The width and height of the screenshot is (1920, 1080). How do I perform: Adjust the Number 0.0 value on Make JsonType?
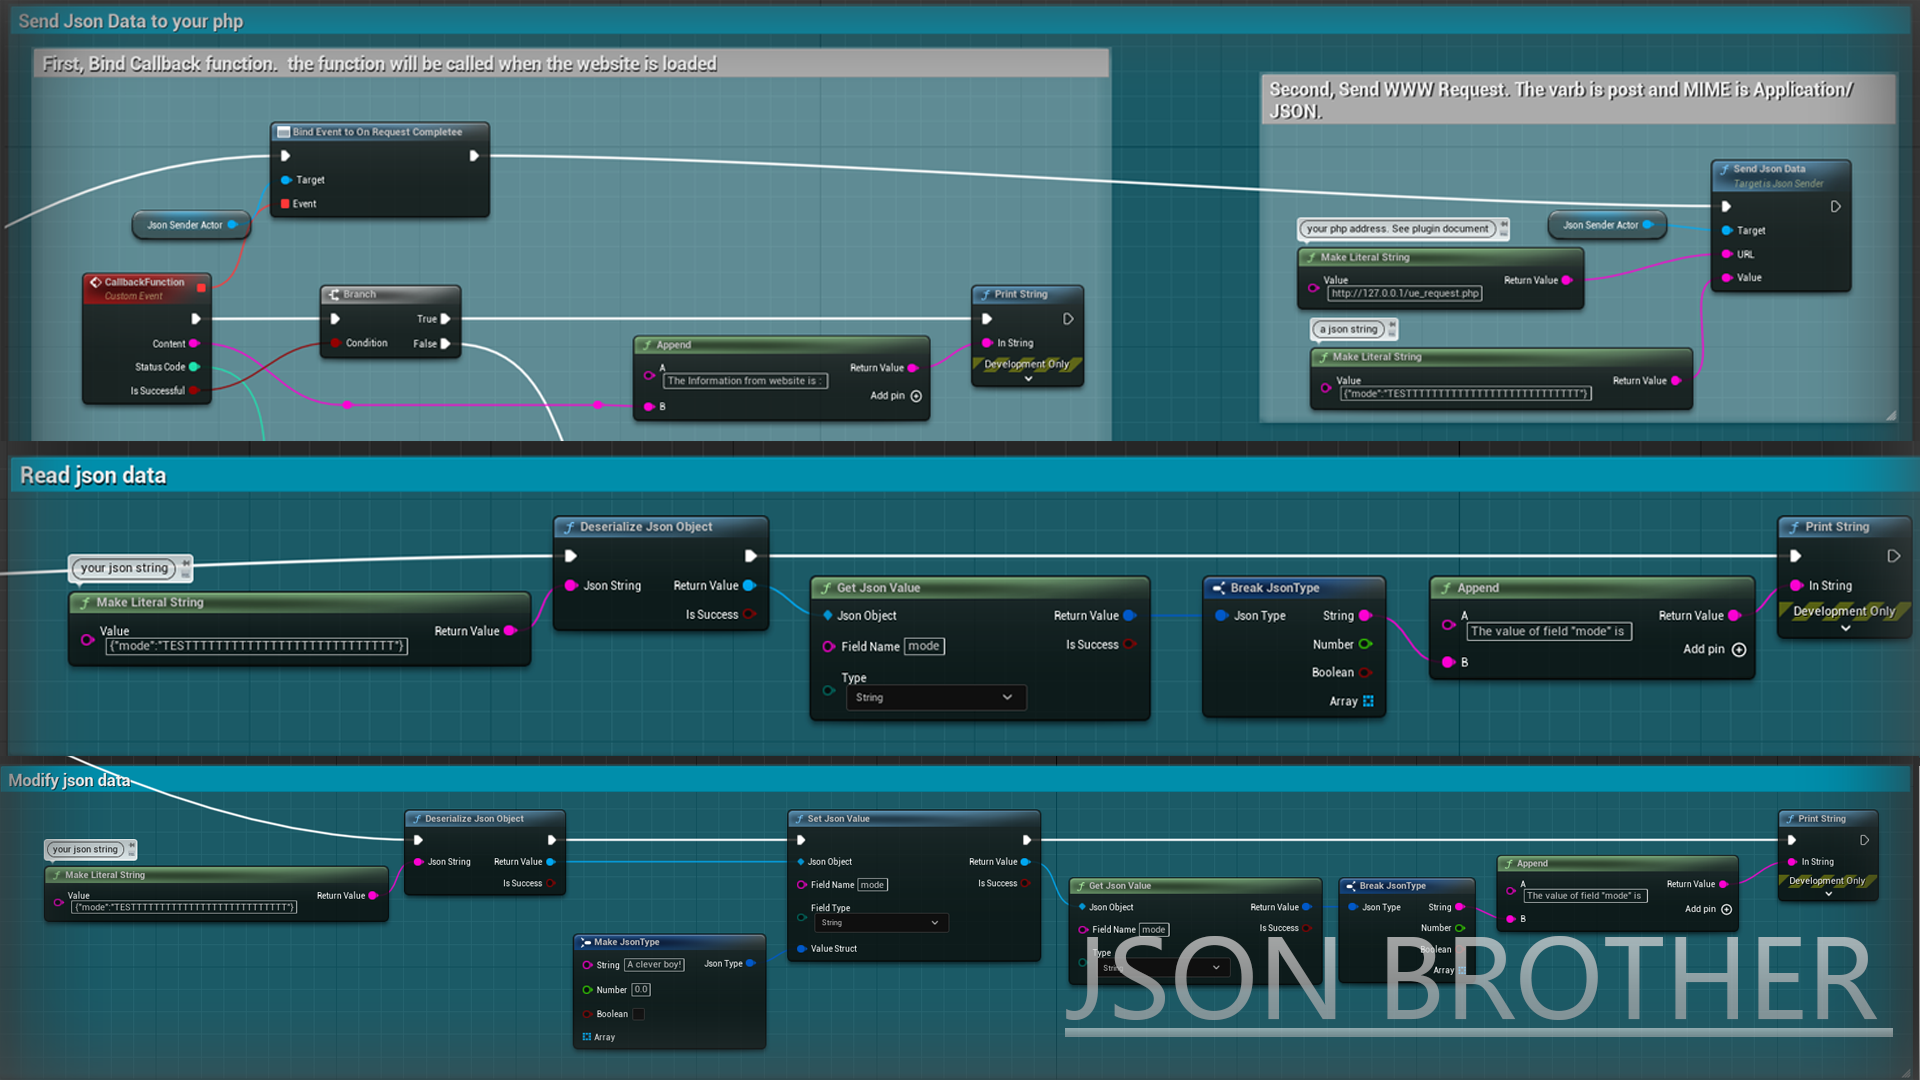640,989
